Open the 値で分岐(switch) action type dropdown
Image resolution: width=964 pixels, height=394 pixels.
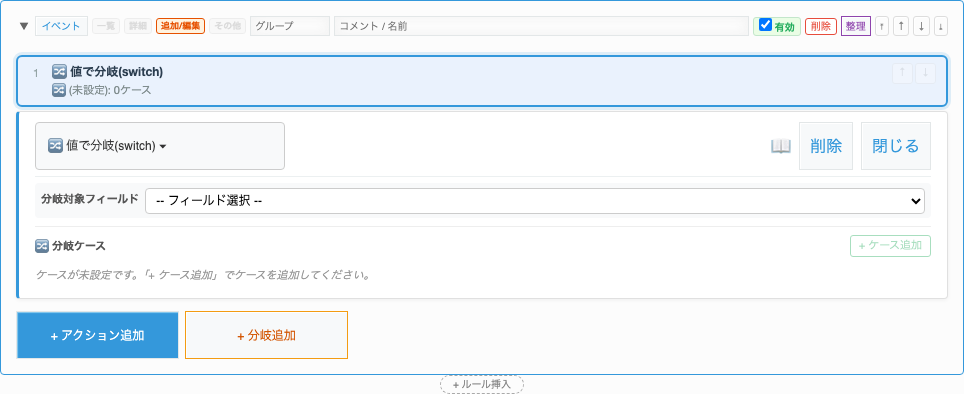160,146
